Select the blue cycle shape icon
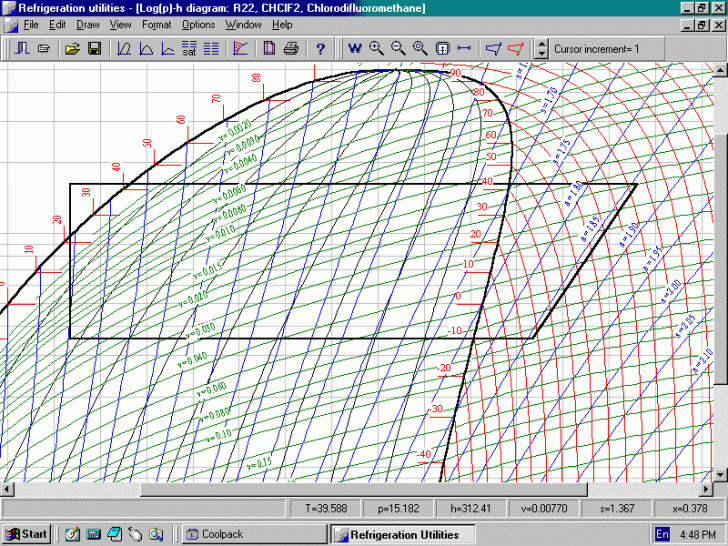Screen dimensions: 728x546 click(x=493, y=48)
